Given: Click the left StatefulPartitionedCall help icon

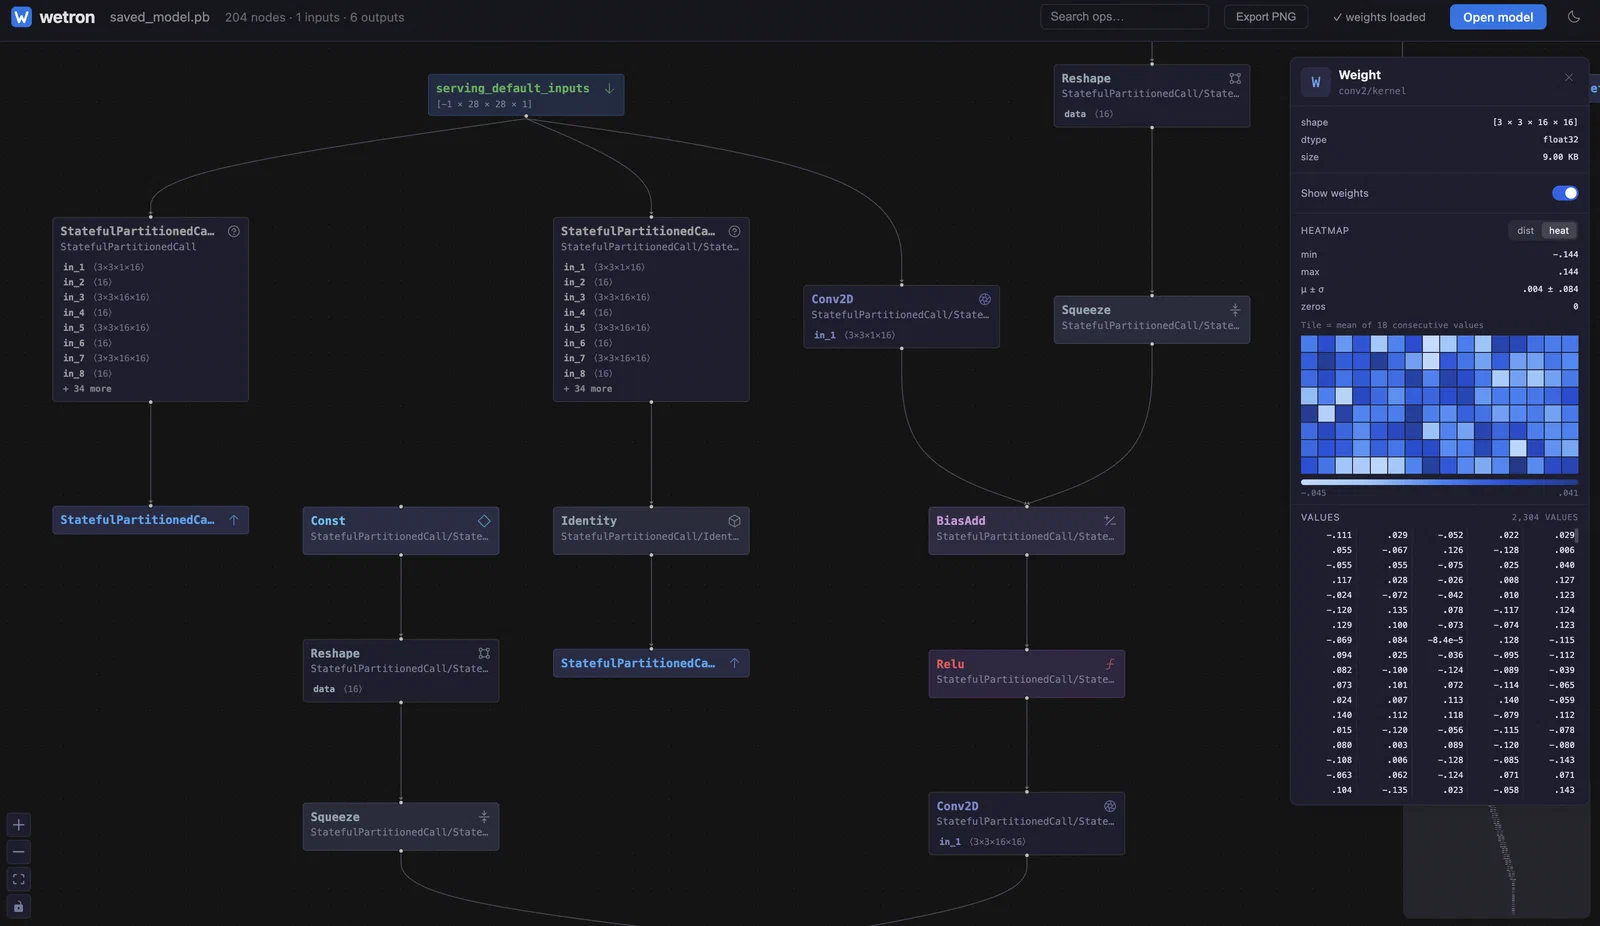Looking at the screenshot, I should pyautogui.click(x=234, y=231).
